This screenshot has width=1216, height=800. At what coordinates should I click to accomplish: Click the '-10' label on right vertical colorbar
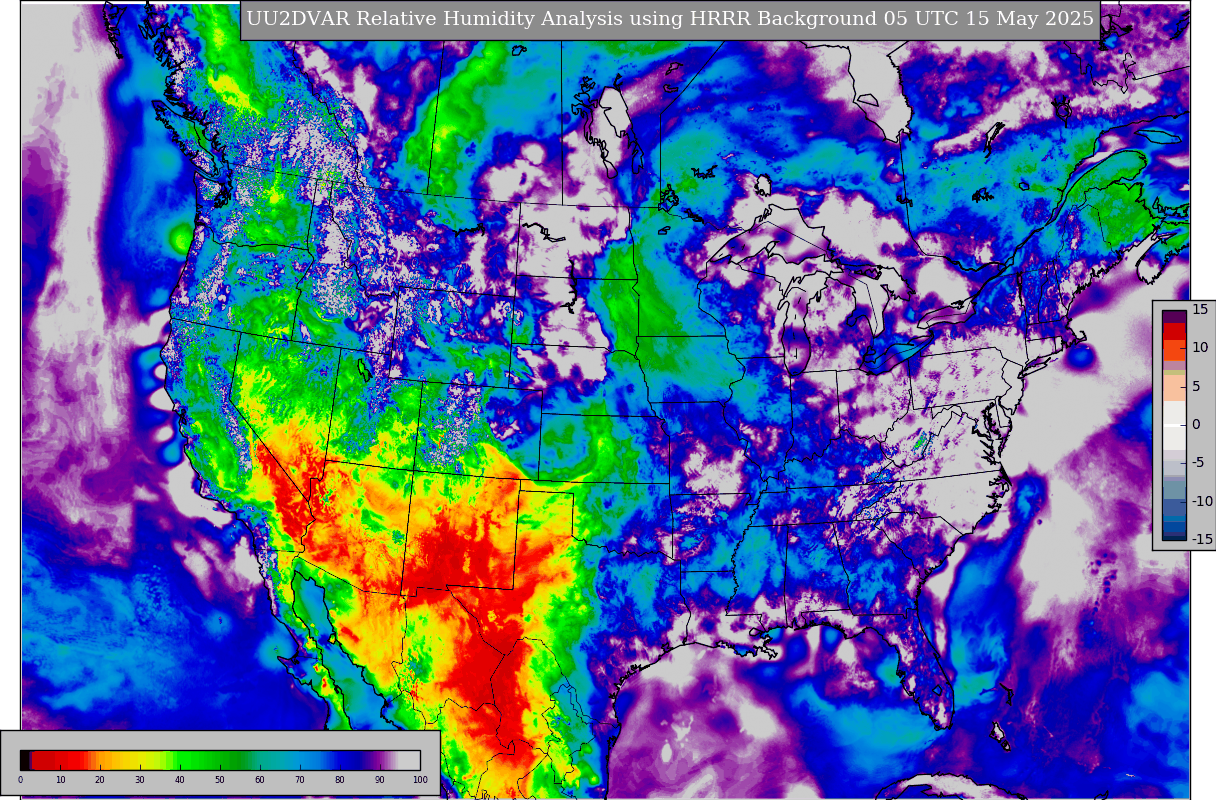[1202, 501]
